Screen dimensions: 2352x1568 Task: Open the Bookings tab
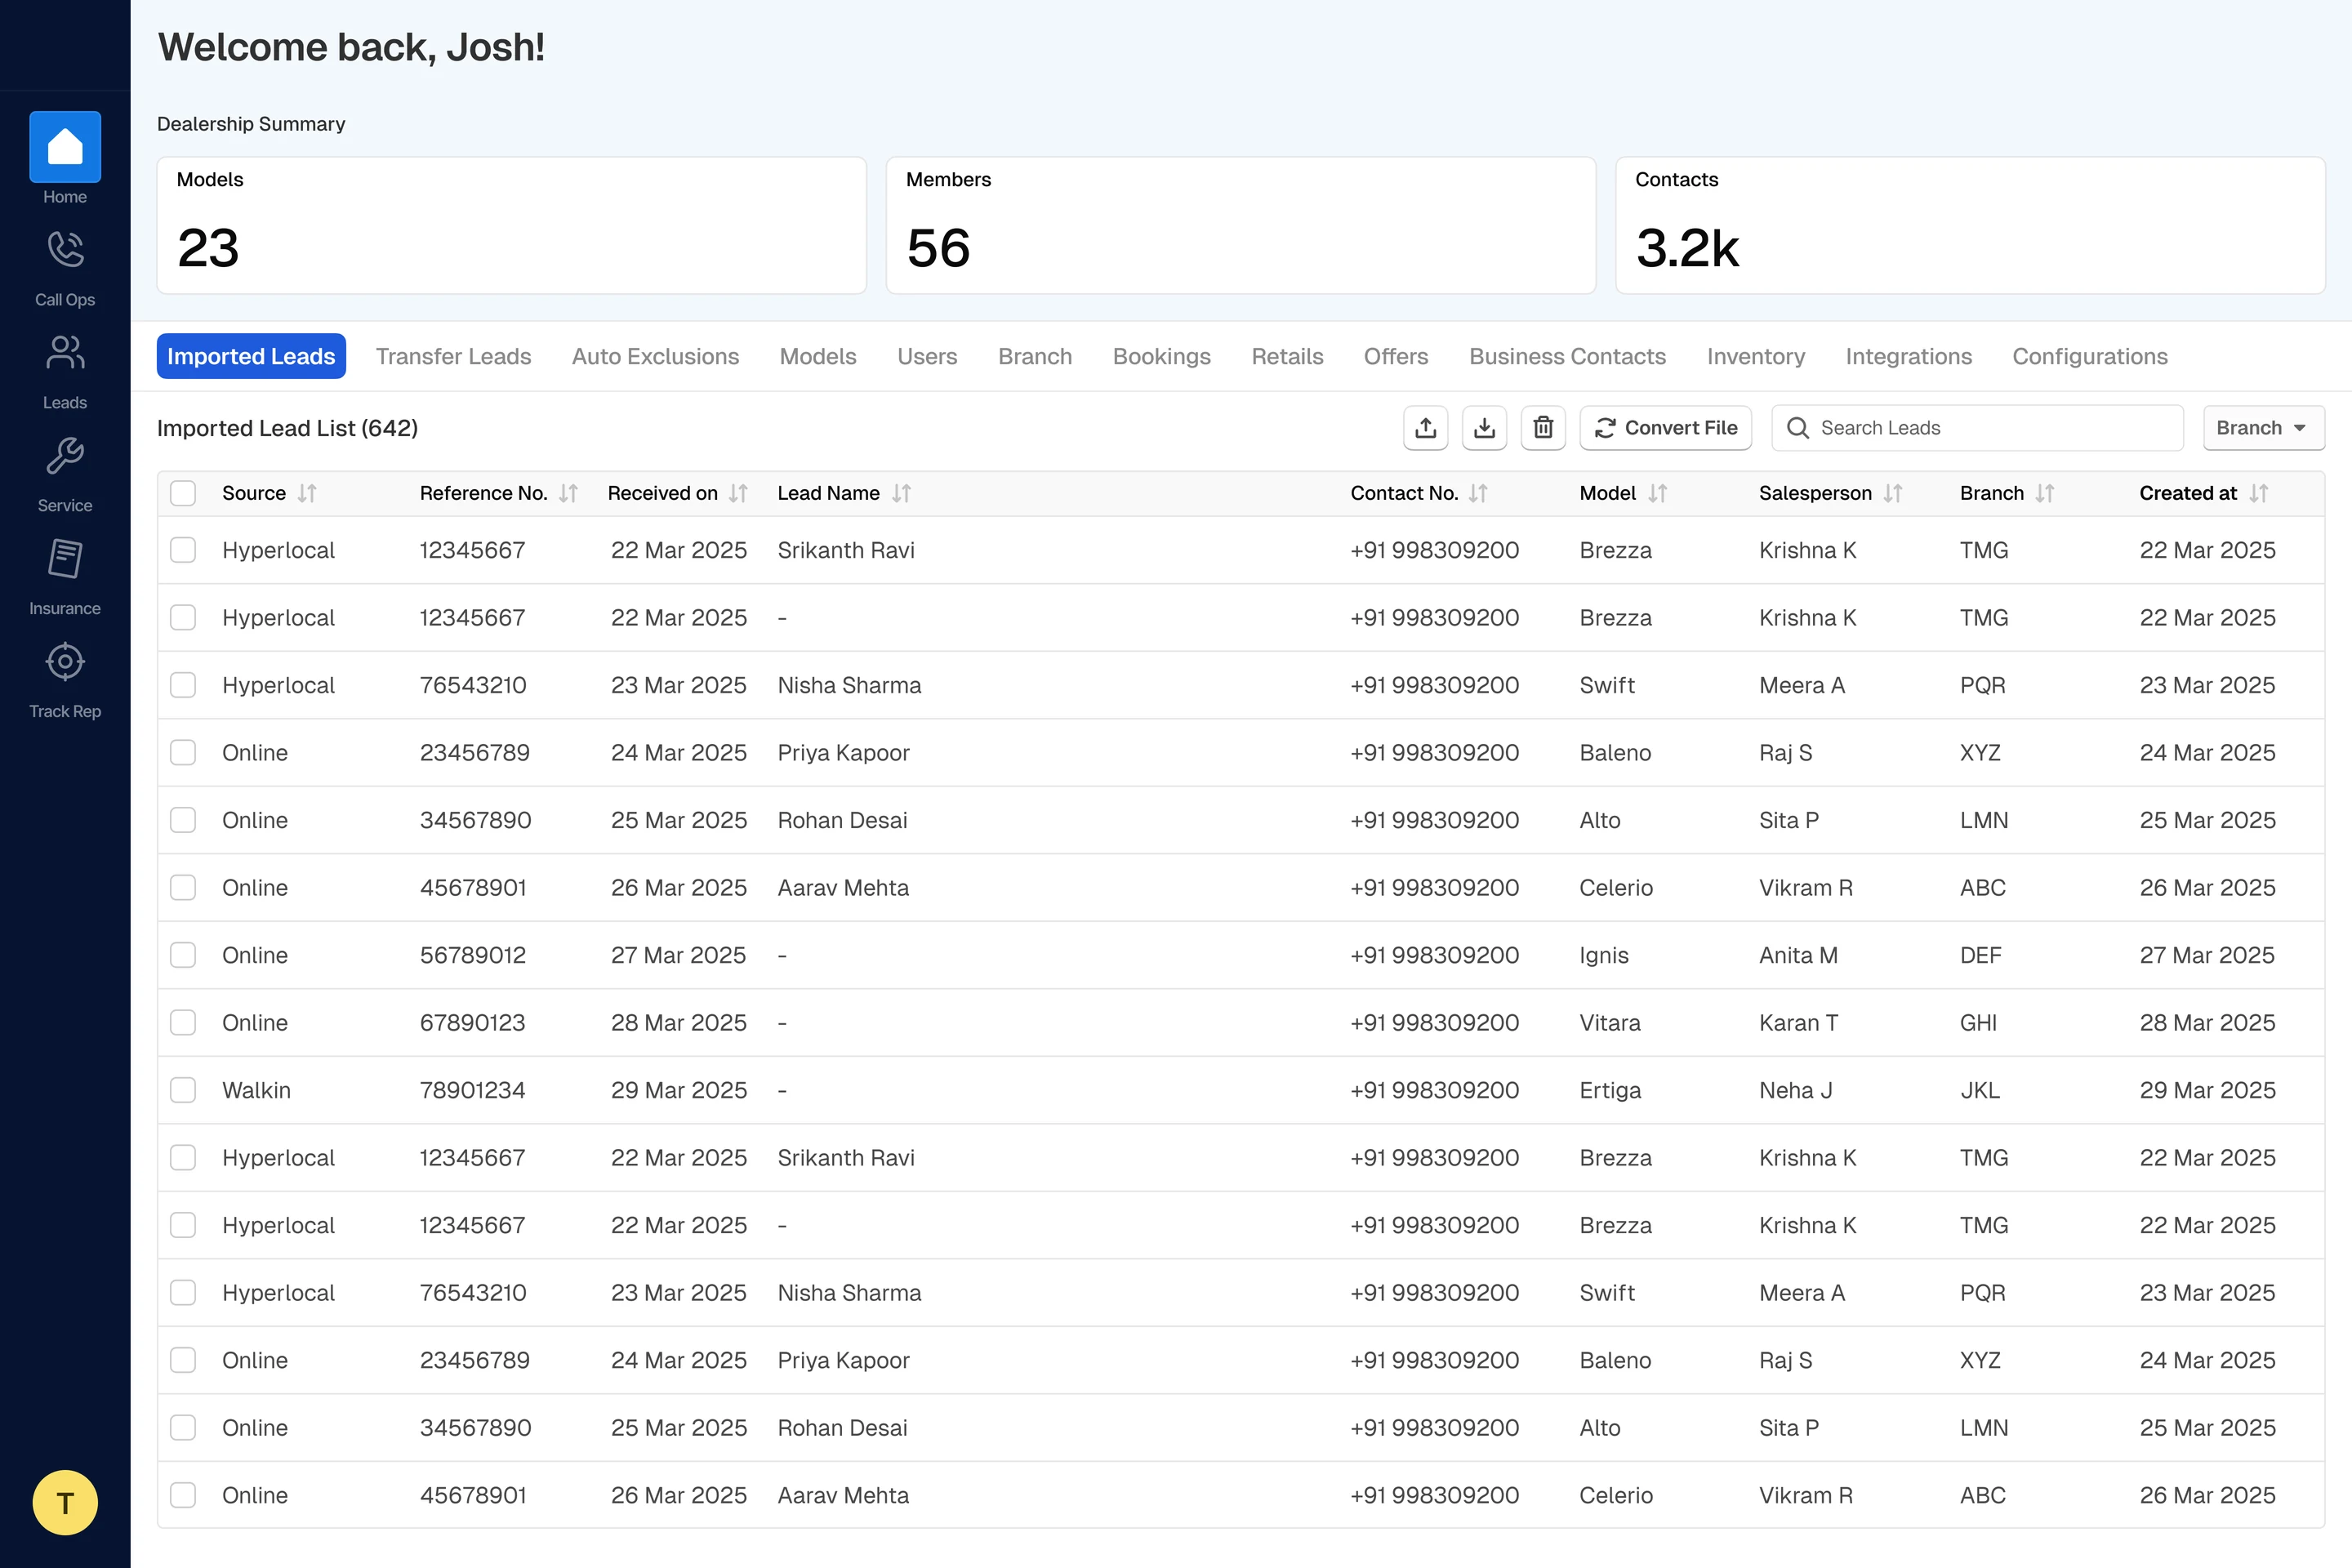1161,356
